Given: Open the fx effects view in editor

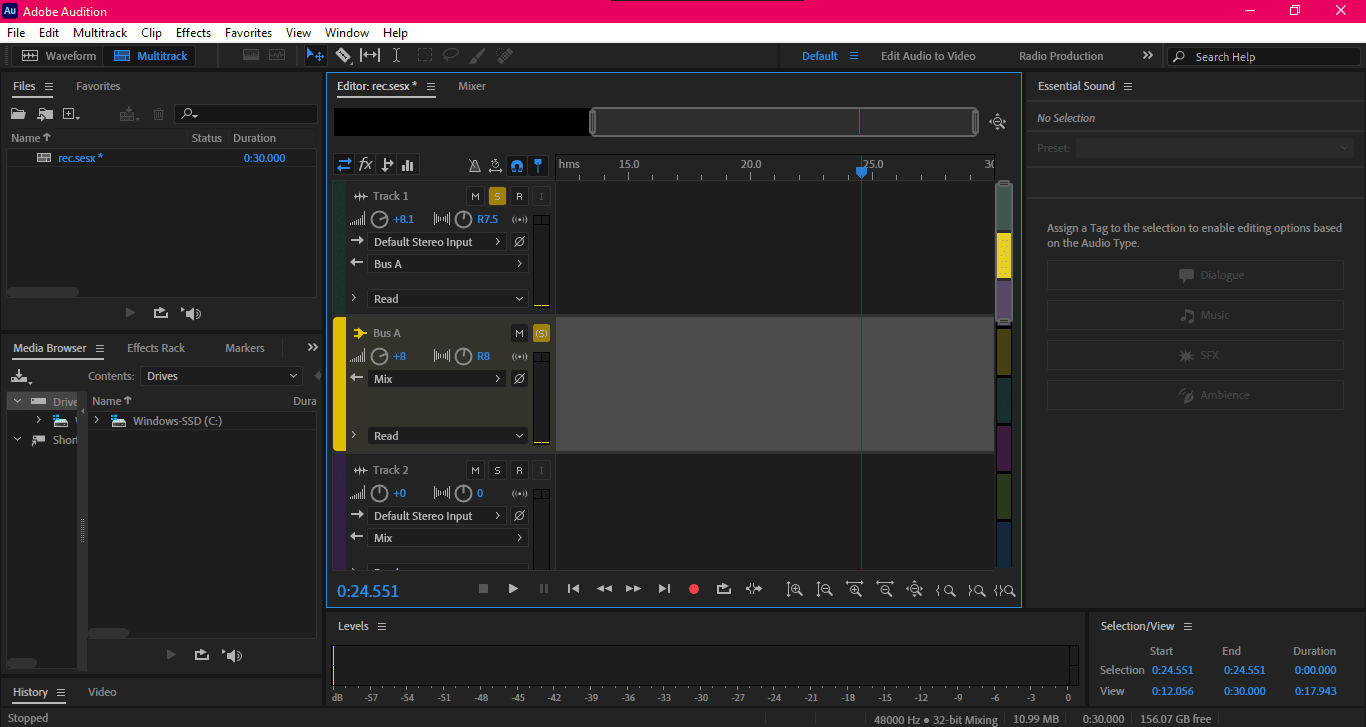Looking at the screenshot, I should (366, 165).
